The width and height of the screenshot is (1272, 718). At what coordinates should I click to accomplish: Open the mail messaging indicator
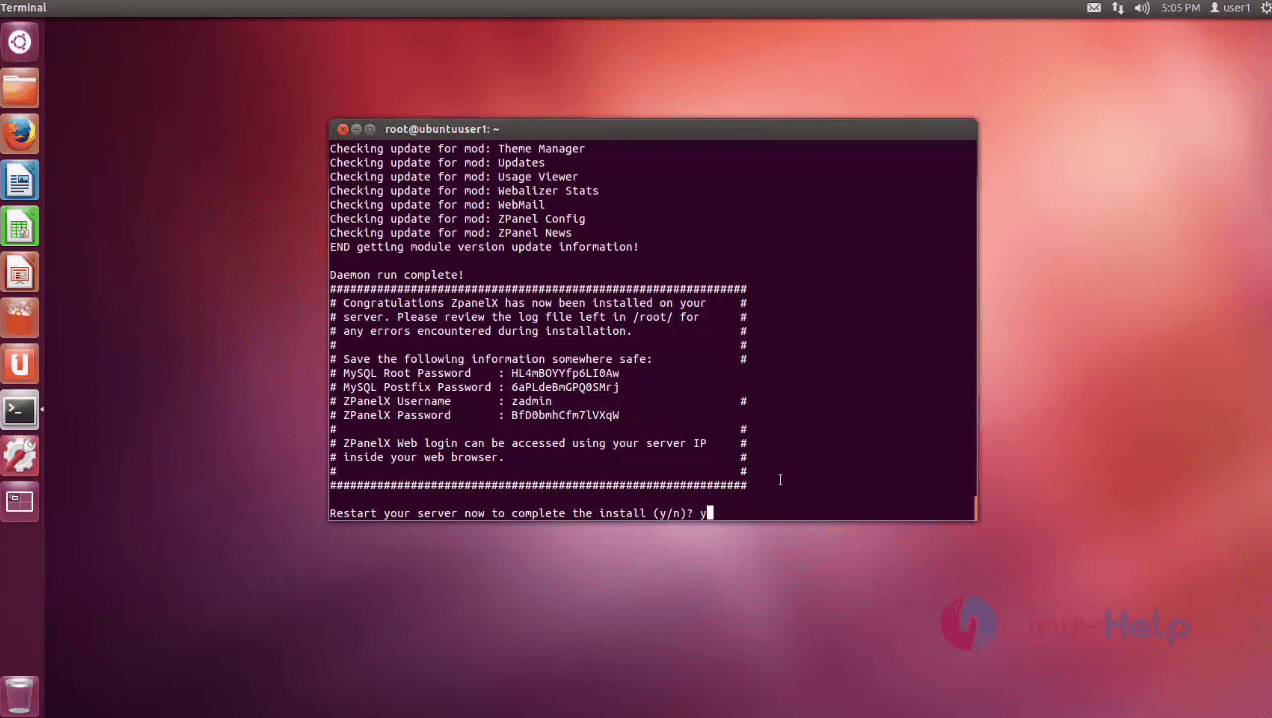point(1094,8)
